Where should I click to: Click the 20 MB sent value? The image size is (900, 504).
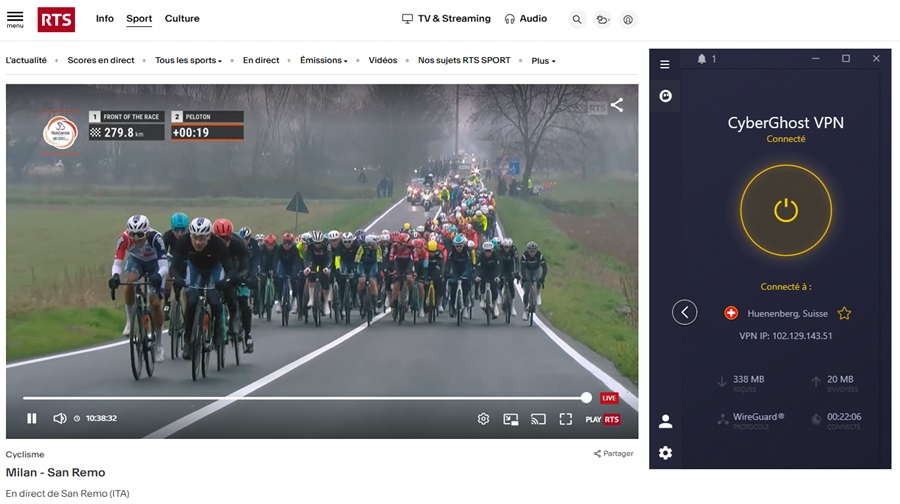[840, 379]
